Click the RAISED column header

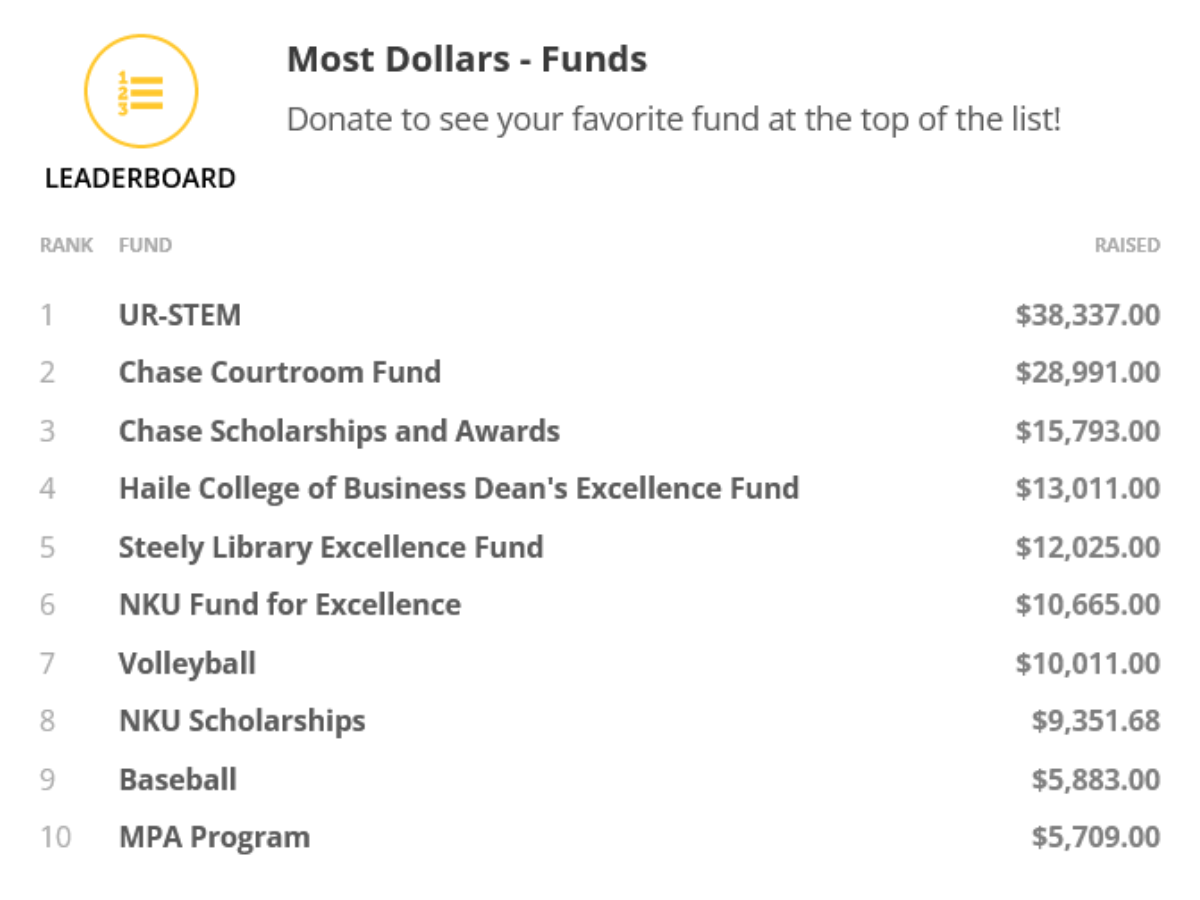coord(1127,245)
